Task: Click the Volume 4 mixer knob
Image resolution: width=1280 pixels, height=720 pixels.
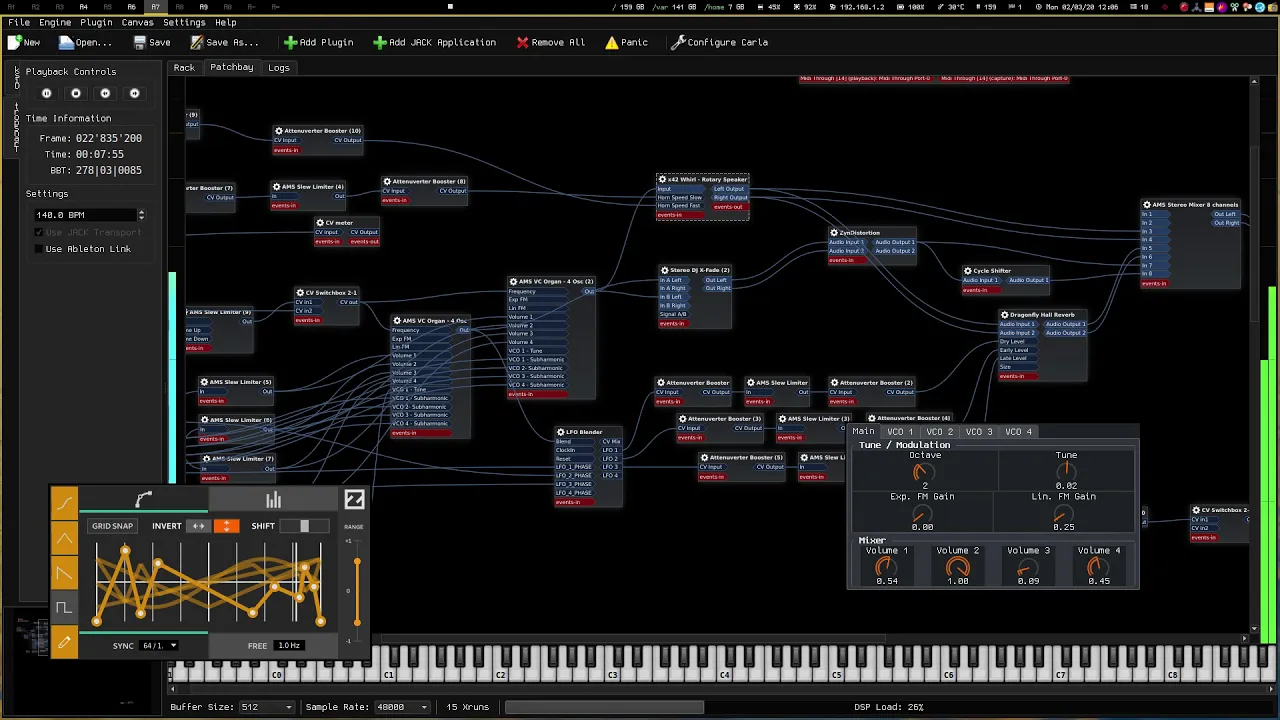Action: 1098,567
